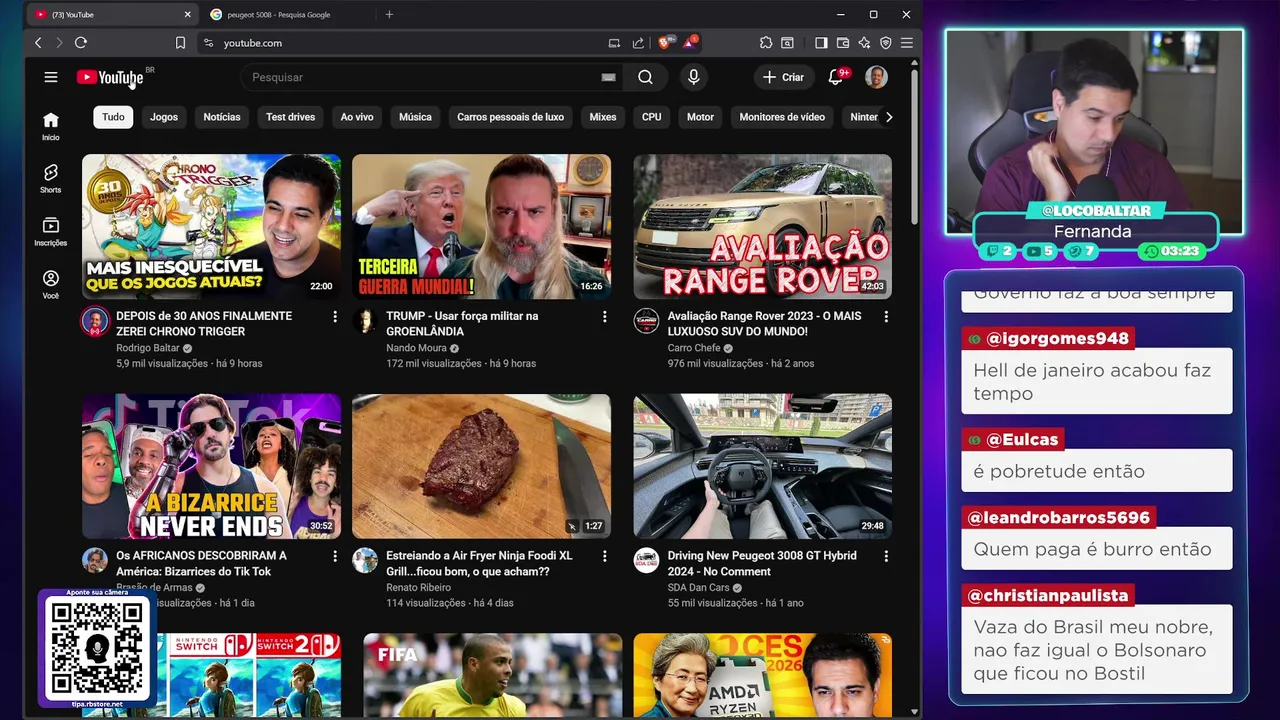Close the YouTube browser tab
The height and width of the screenshot is (720, 1280).
click(x=187, y=15)
